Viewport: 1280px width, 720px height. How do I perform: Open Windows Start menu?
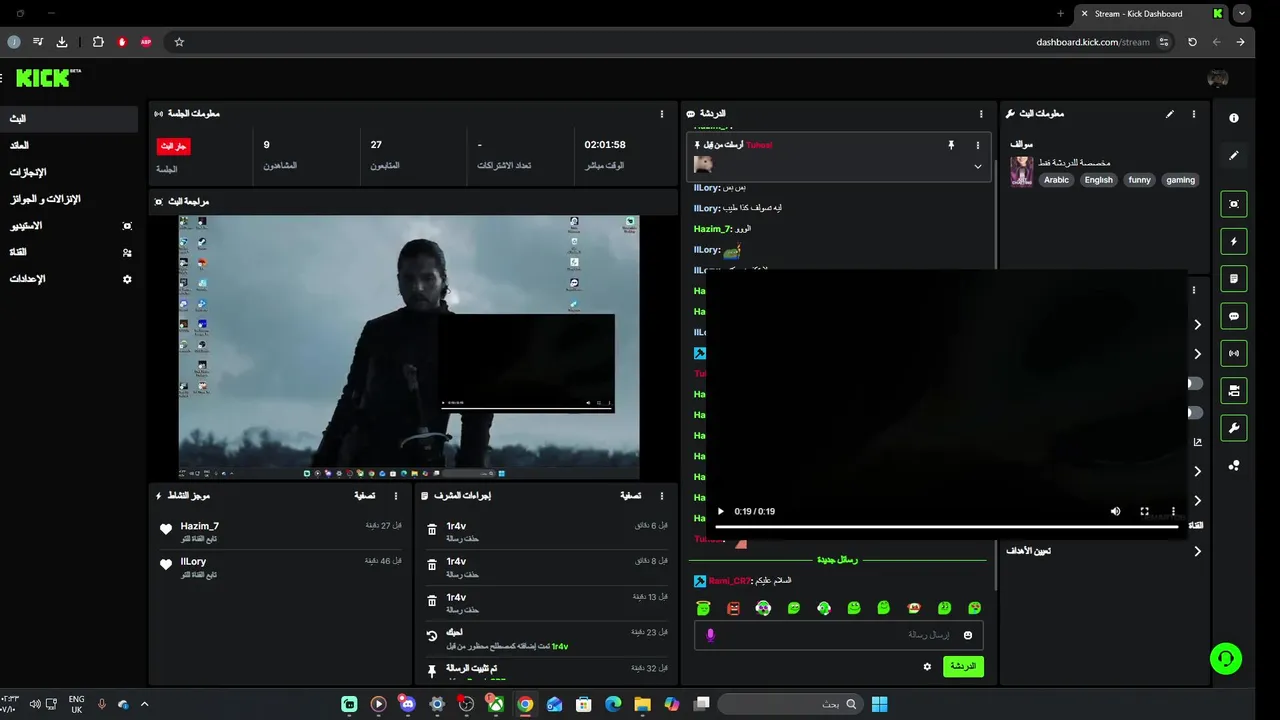tap(879, 704)
